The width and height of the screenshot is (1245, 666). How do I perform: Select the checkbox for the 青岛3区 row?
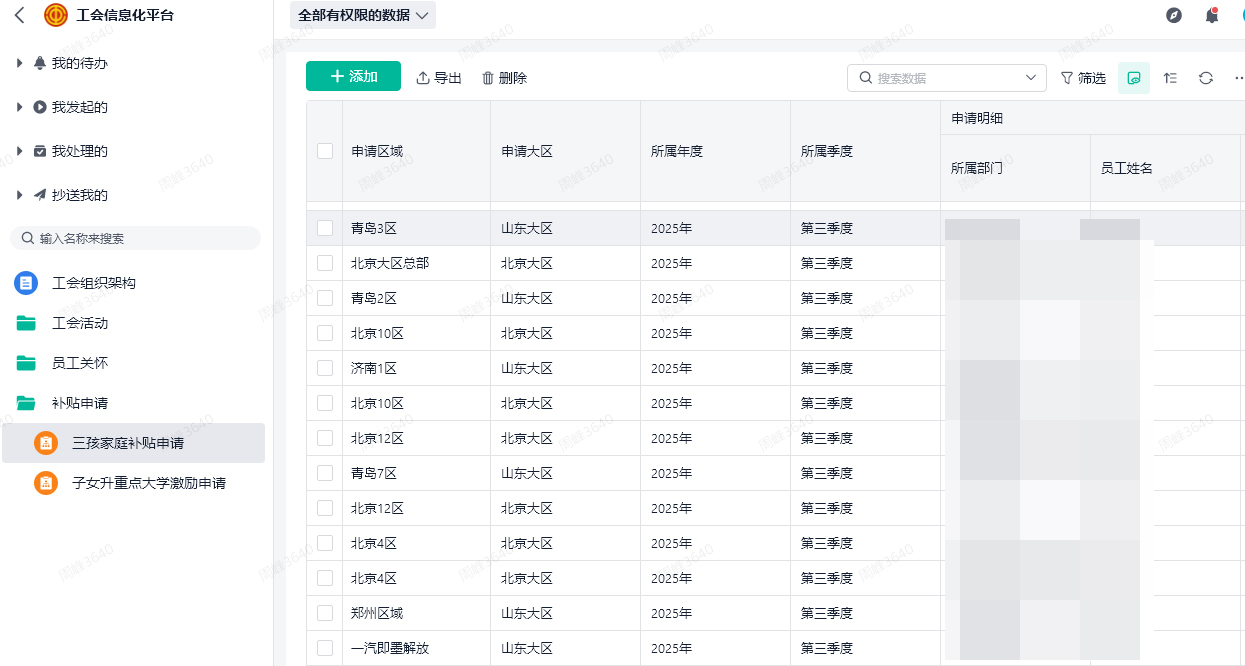click(325, 228)
